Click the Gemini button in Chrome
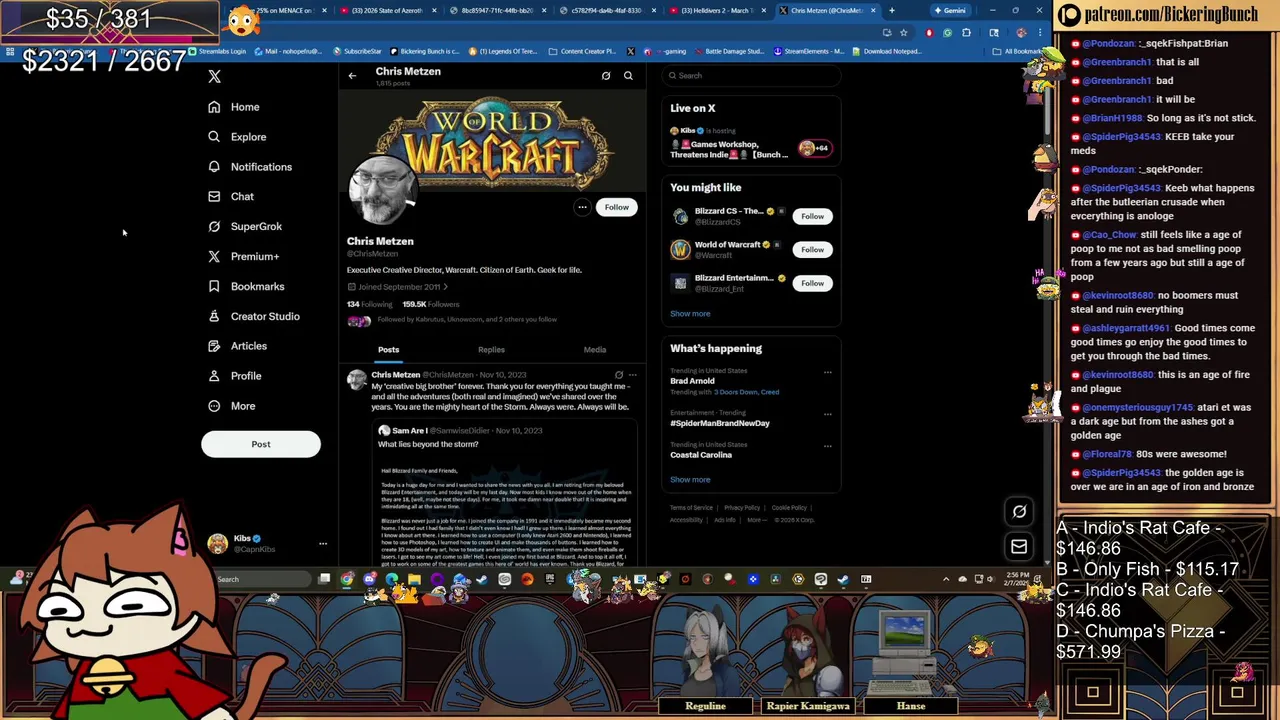Image resolution: width=1280 pixels, height=720 pixels. 950,10
